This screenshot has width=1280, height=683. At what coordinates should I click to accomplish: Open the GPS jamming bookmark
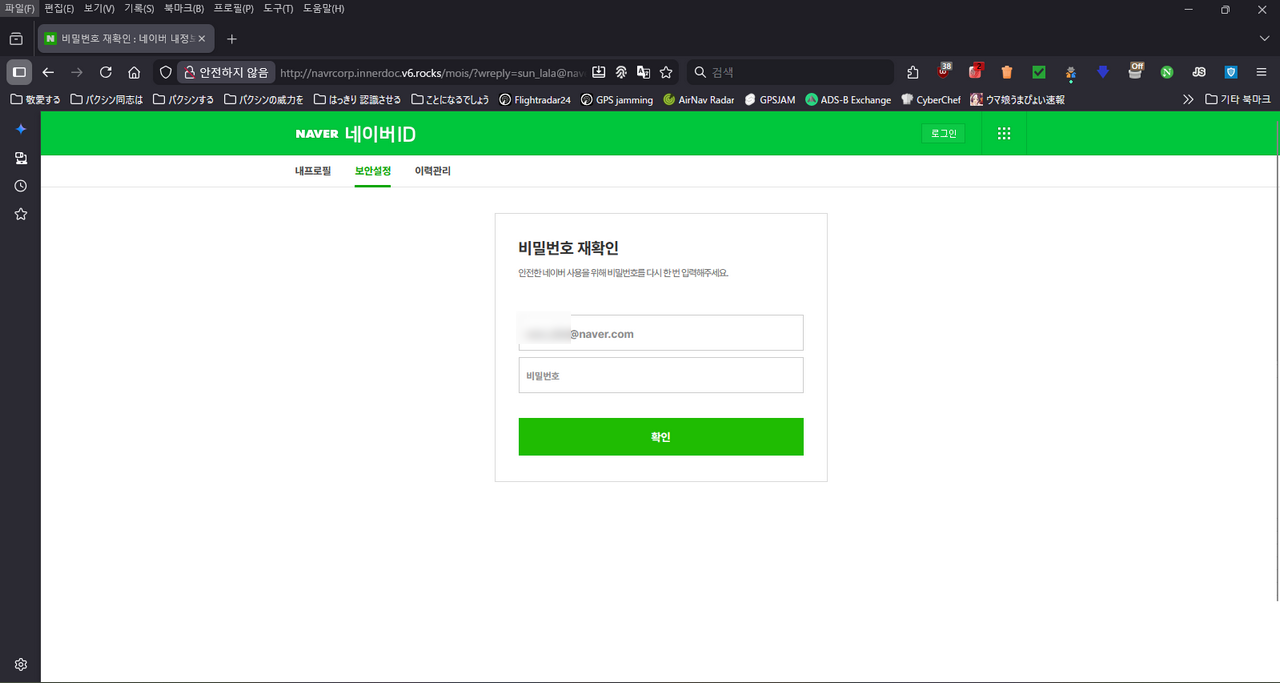(616, 100)
